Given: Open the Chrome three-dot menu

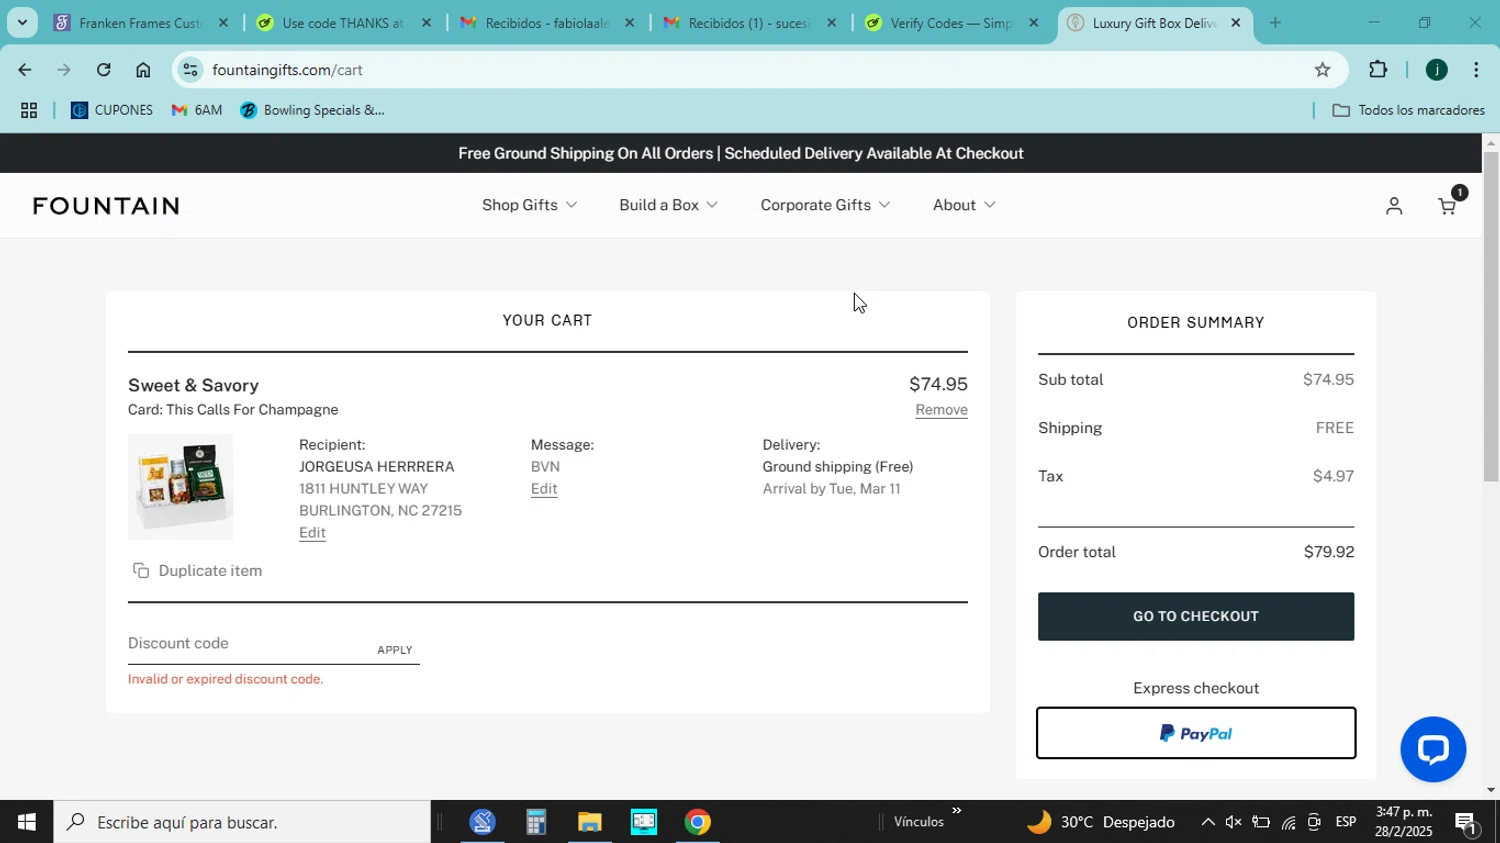Looking at the screenshot, I should click(x=1476, y=70).
